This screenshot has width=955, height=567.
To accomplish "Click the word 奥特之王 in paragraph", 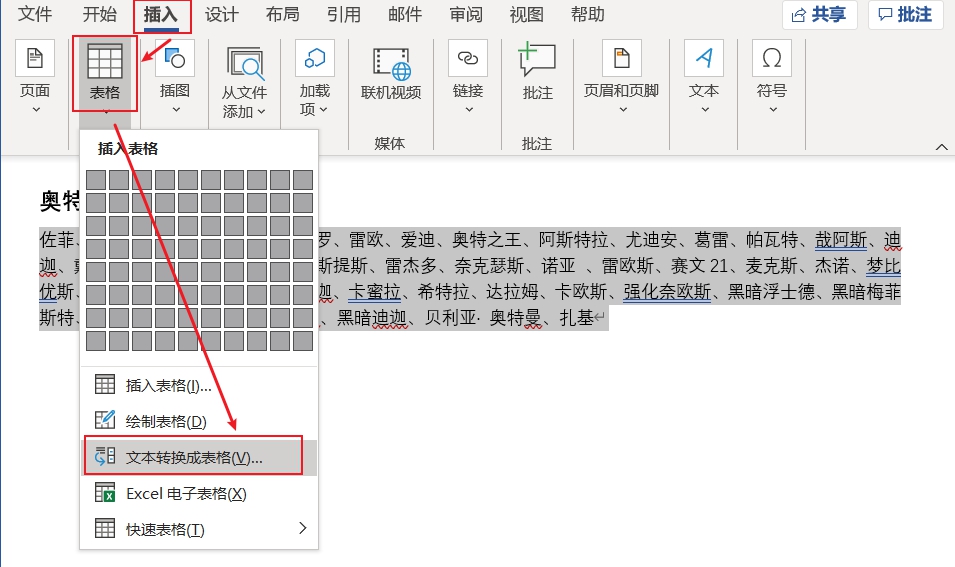I will tap(486, 240).
